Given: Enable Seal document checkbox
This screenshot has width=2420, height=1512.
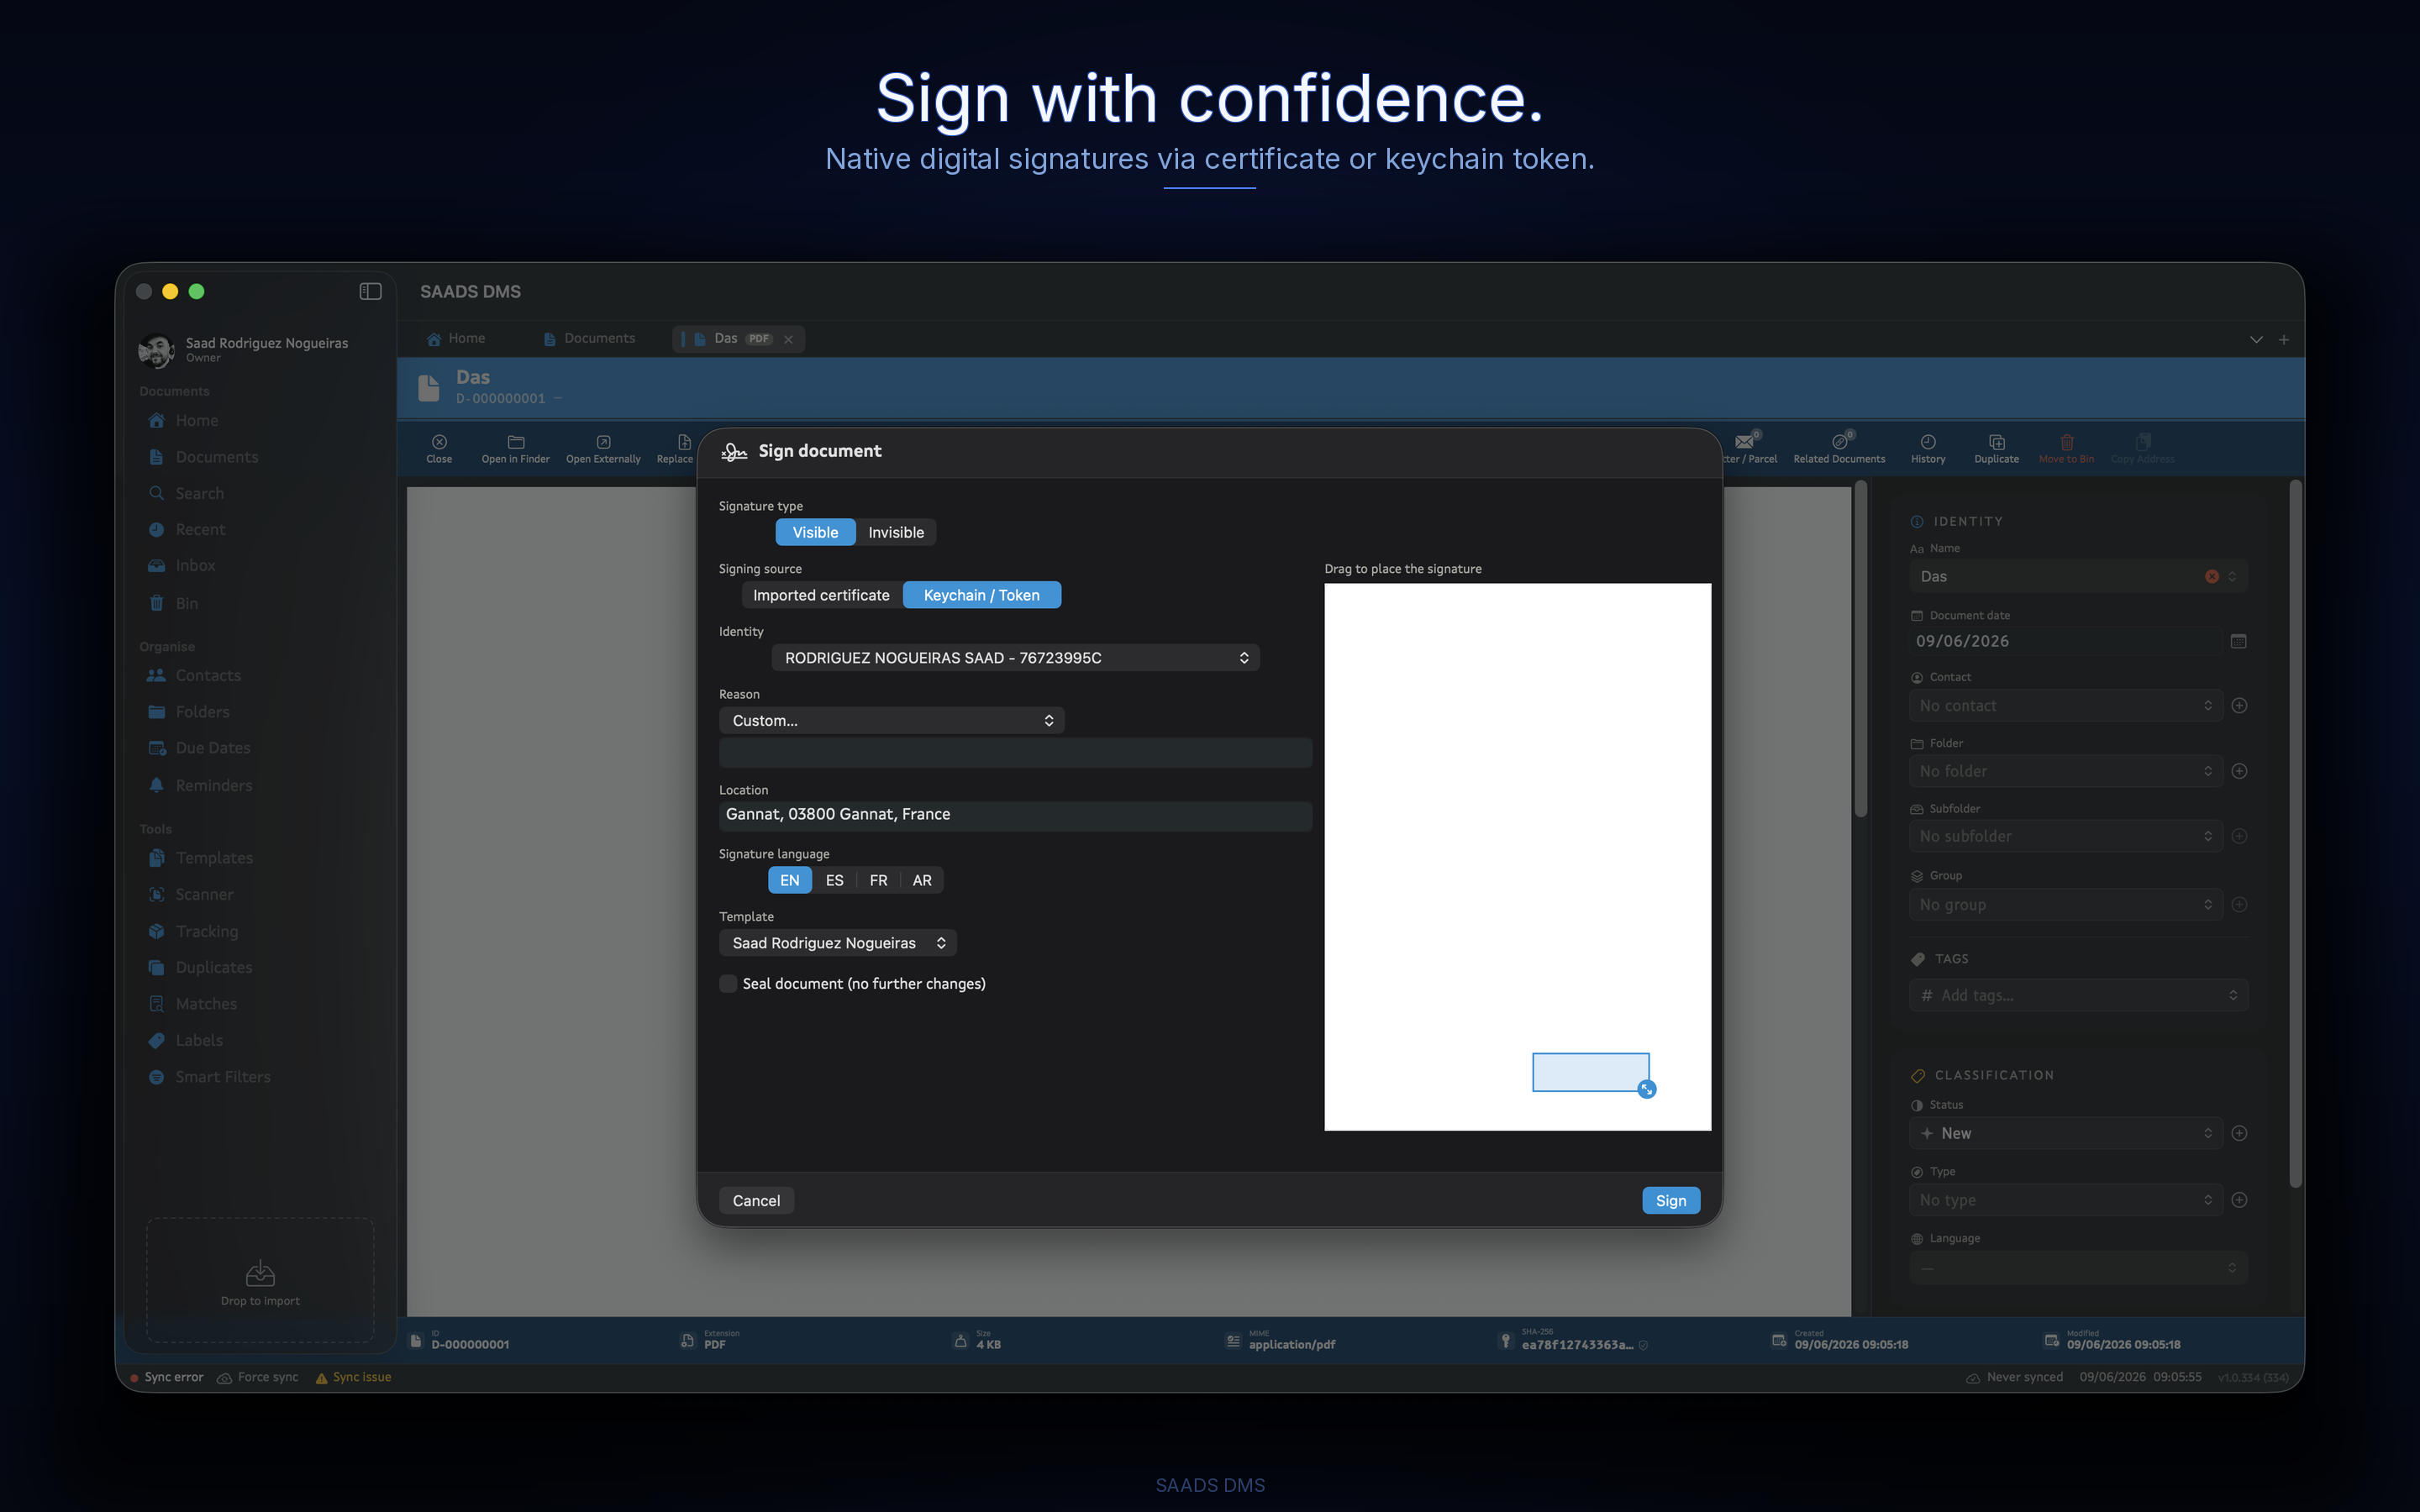Looking at the screenshot, I should pos(728,984).
